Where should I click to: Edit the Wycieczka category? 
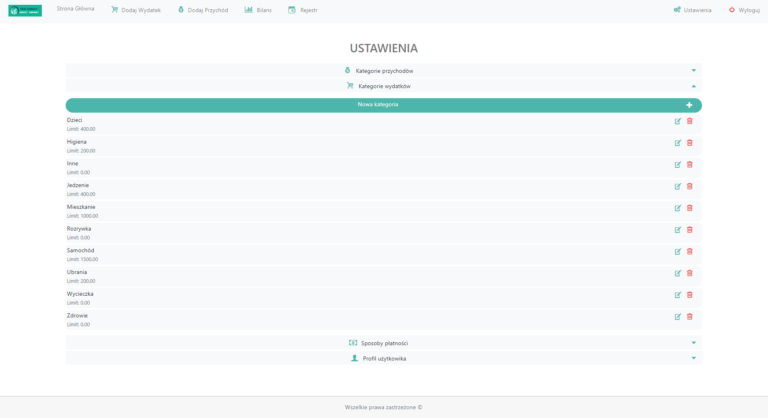[678, 294]
